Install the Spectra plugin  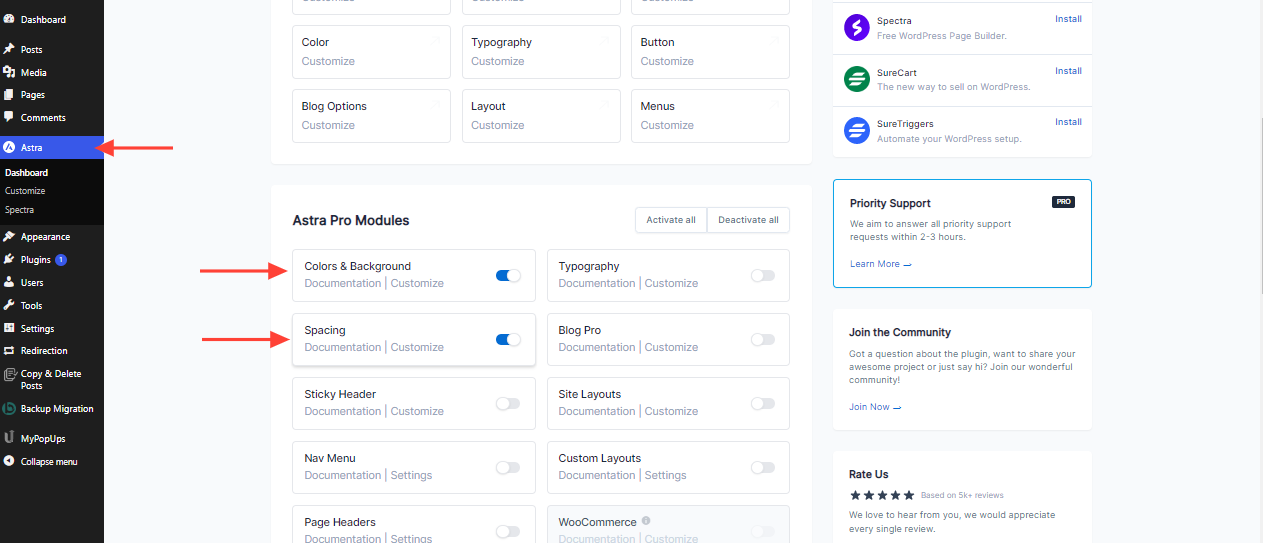[1068, 19]
